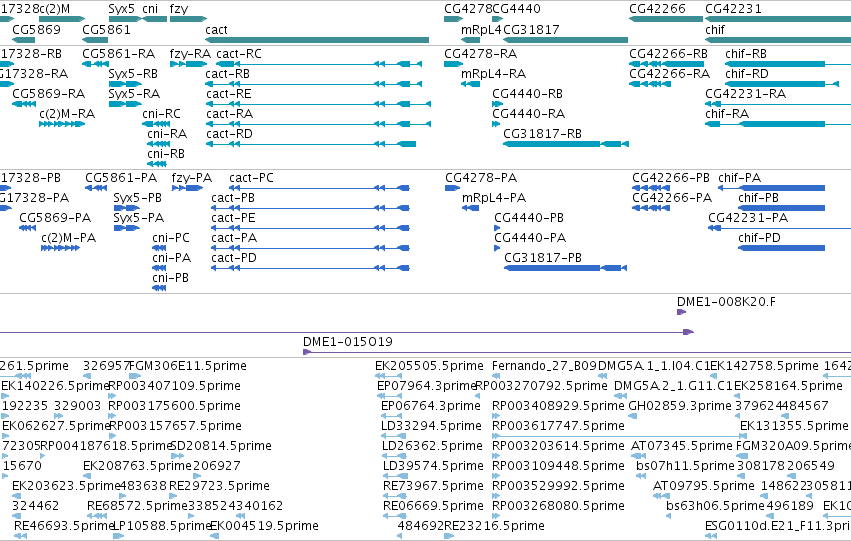The image size is (851, 541).
Task: Select transcript fzy-RA
Action: click(188, 64)
